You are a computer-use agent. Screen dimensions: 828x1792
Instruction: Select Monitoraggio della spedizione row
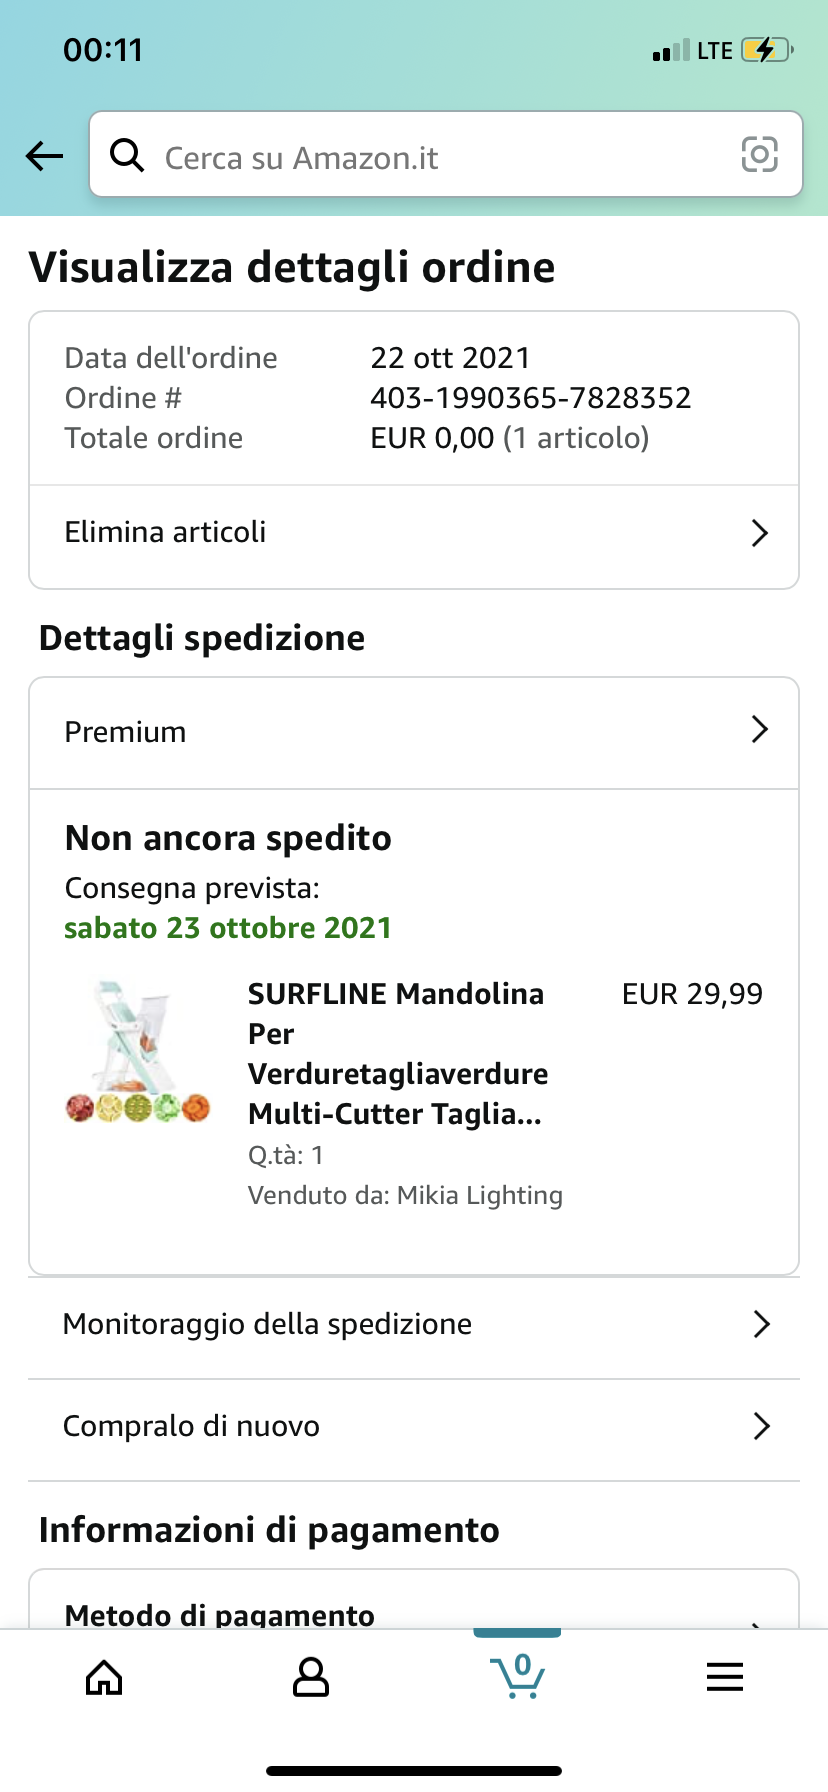click(267, 1324)
